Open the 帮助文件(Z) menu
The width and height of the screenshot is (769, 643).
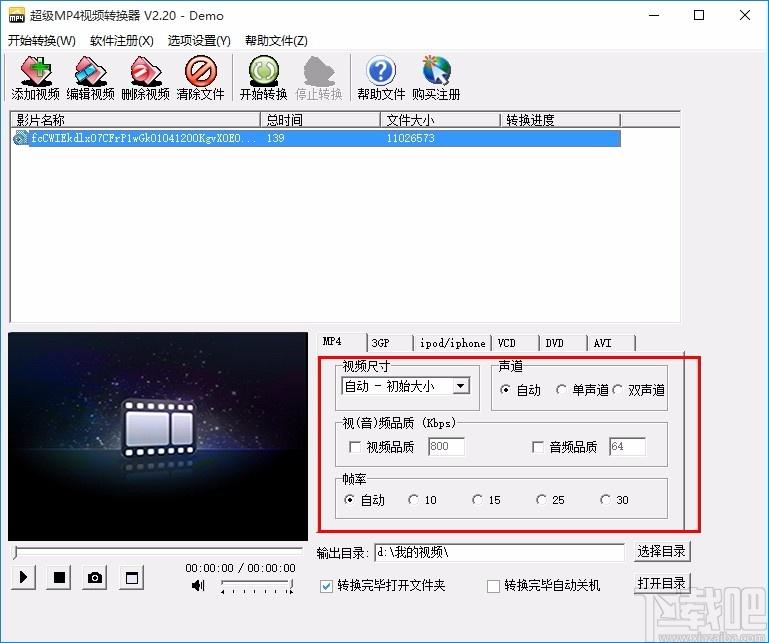[276, 41]
